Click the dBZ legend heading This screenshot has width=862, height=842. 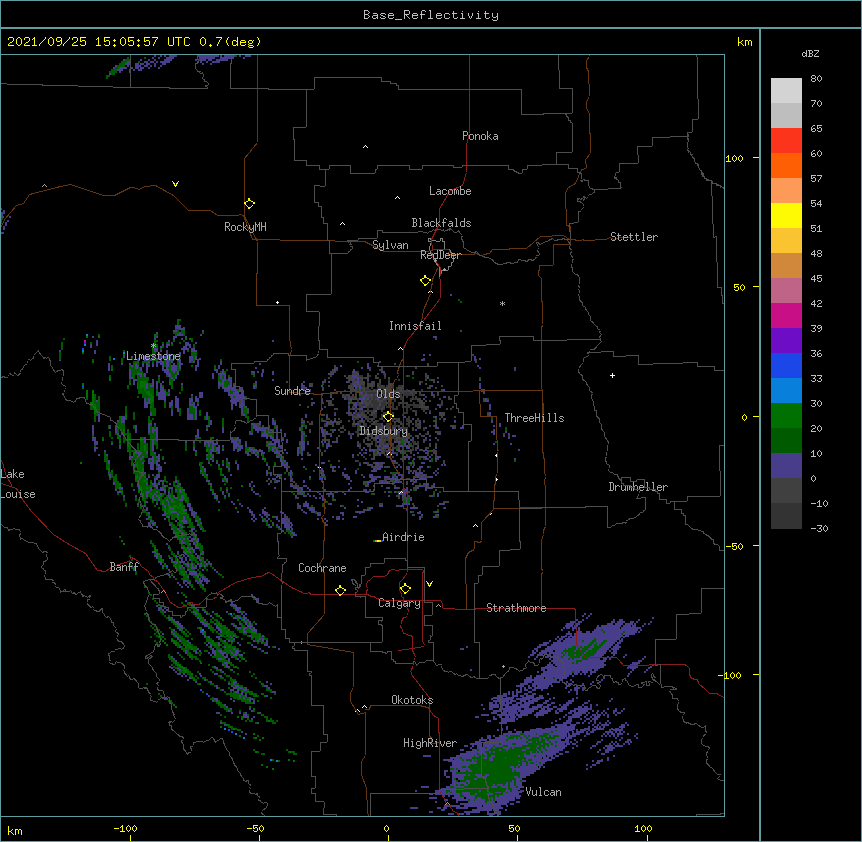coord(810,54)
